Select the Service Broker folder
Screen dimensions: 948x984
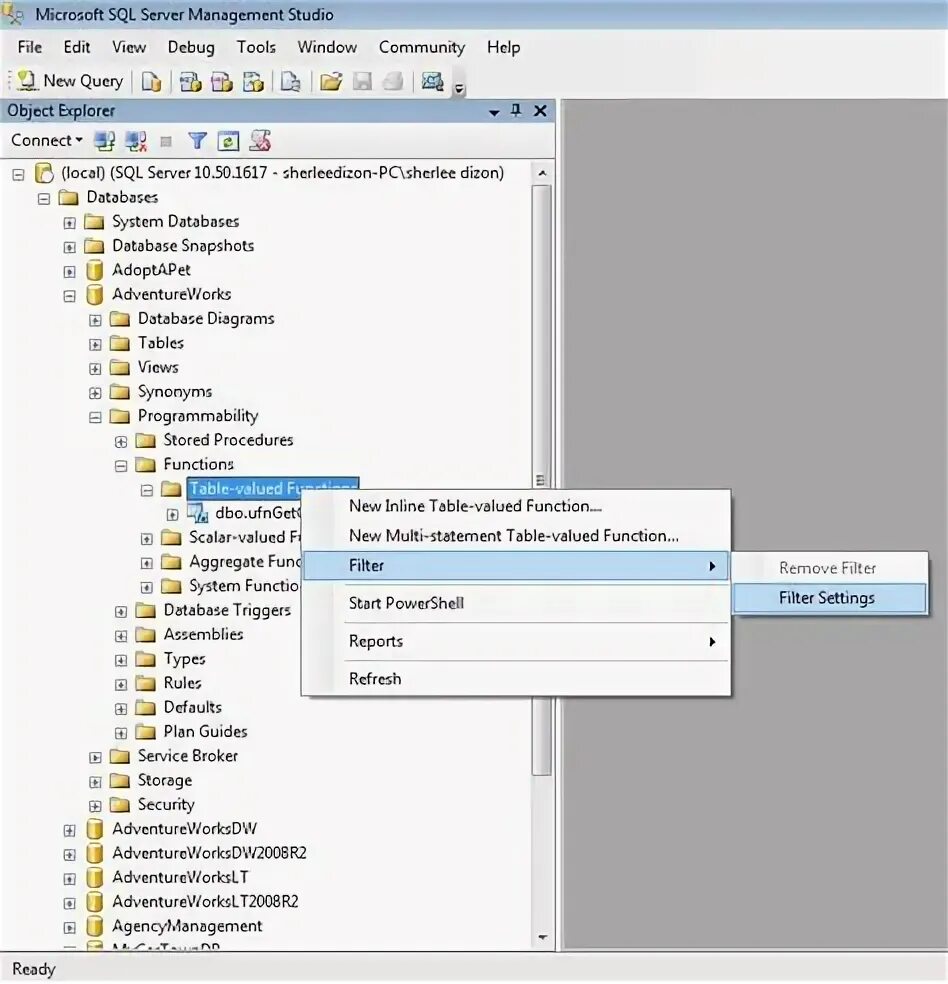[x=188, y=756]
